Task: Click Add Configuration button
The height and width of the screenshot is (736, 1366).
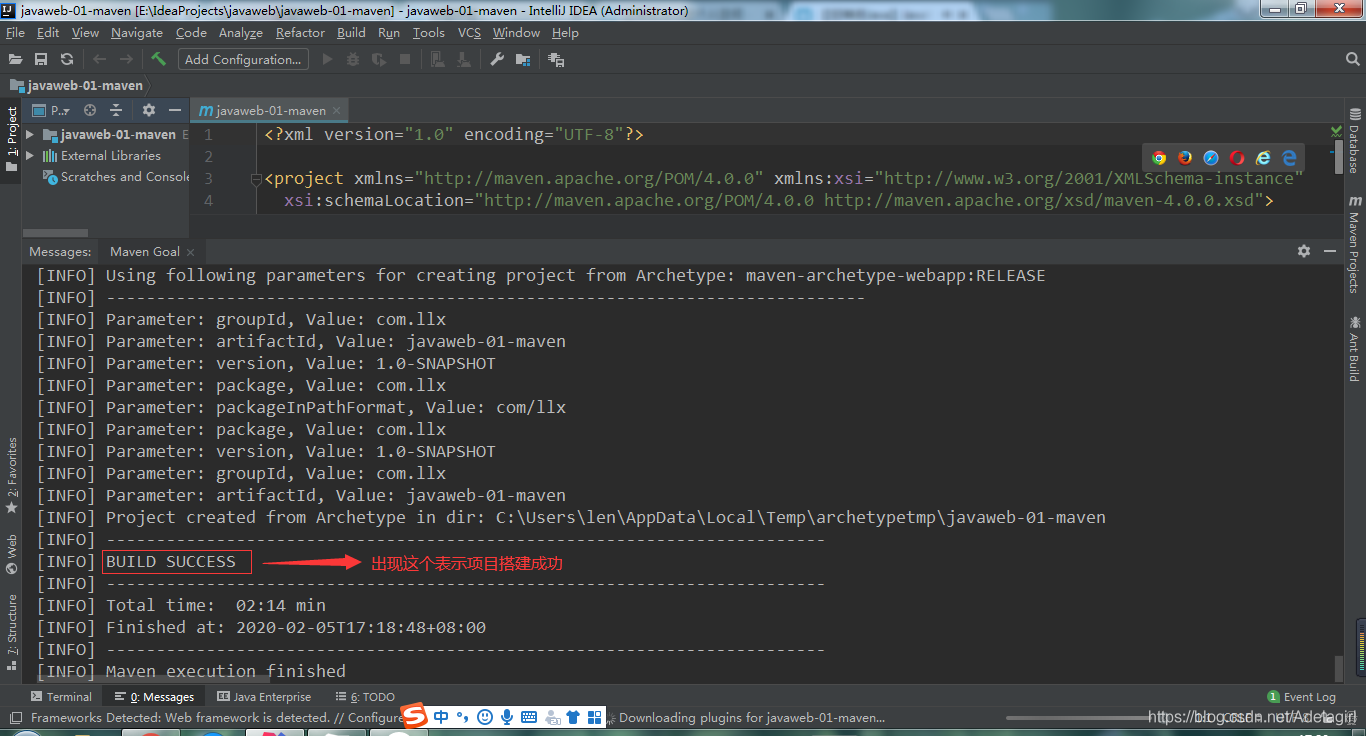Action: (x=243, y=59)
